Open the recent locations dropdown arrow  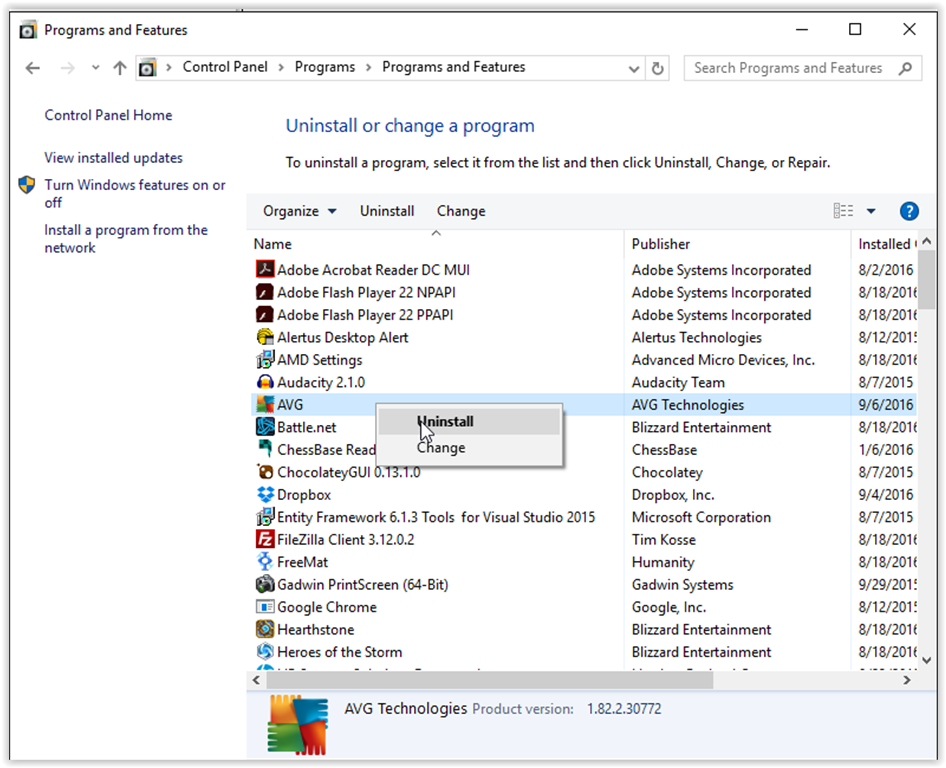click(95, 68)
